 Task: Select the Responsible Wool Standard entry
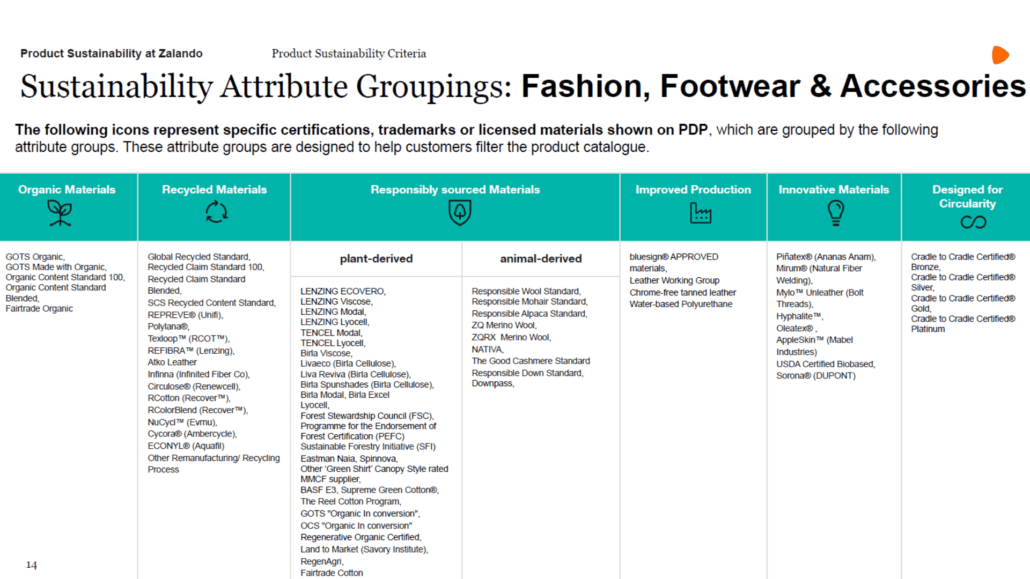point(526,291)
